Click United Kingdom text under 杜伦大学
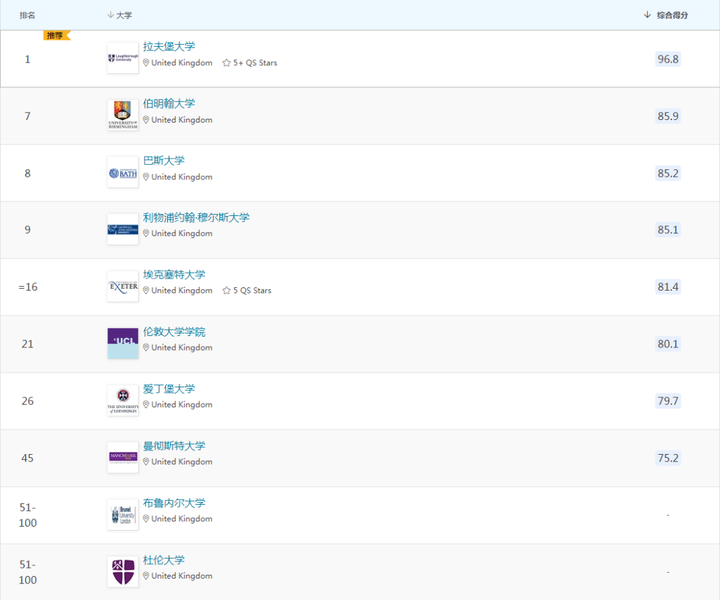Viewport: 720px width, 600px height. (182, 576)
